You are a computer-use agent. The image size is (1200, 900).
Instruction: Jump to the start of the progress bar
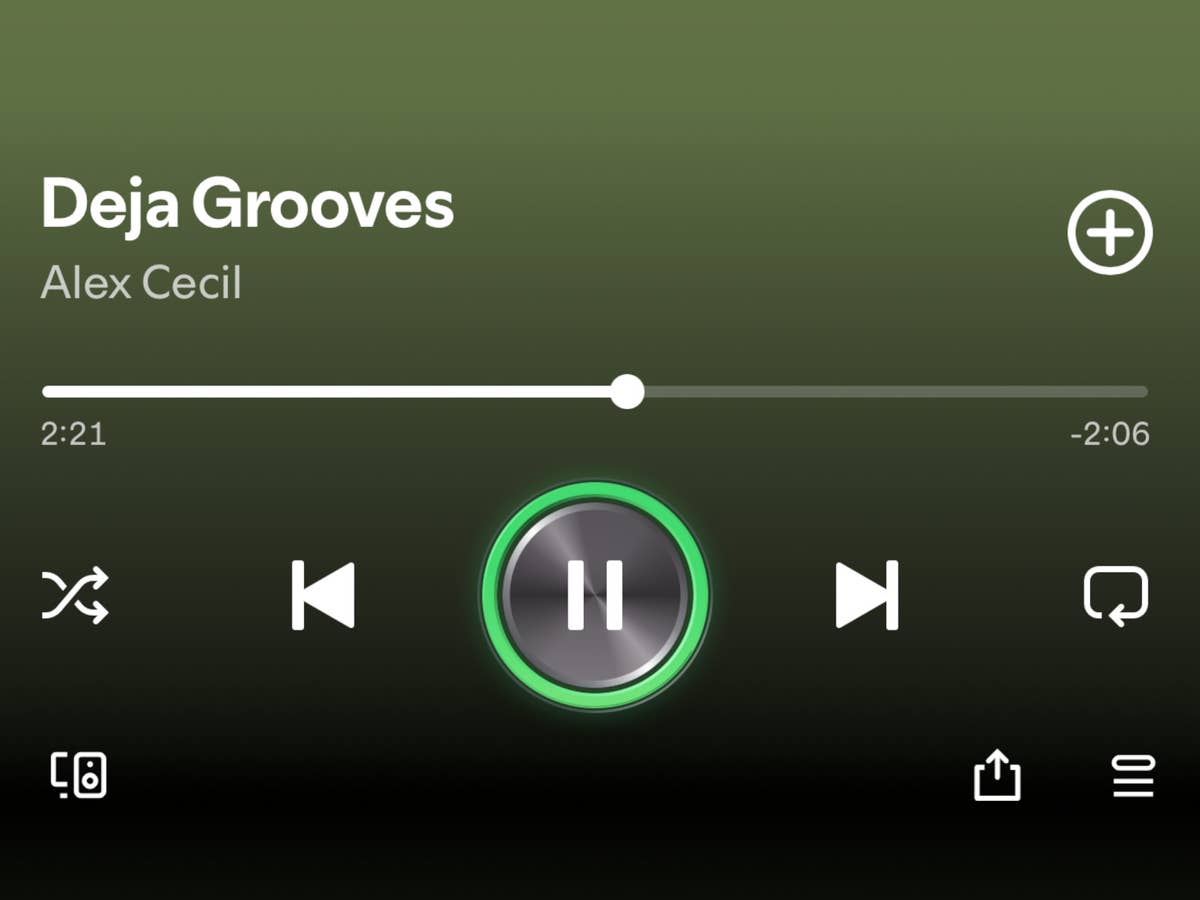click(46, 391)
